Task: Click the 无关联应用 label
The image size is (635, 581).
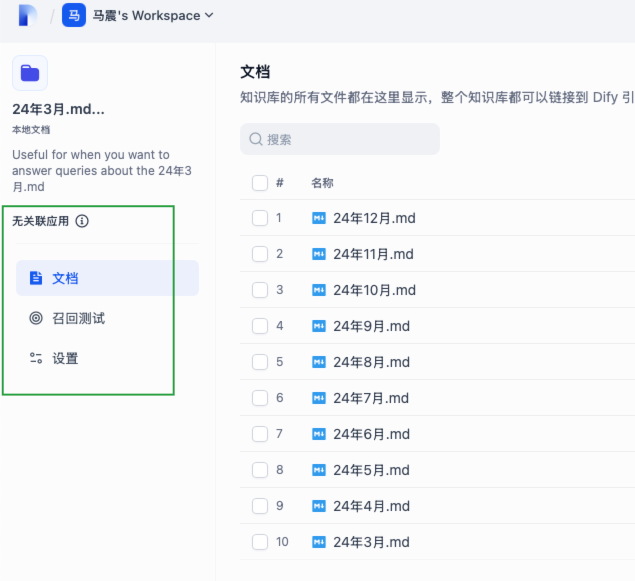Action: [x=40, y=221]
